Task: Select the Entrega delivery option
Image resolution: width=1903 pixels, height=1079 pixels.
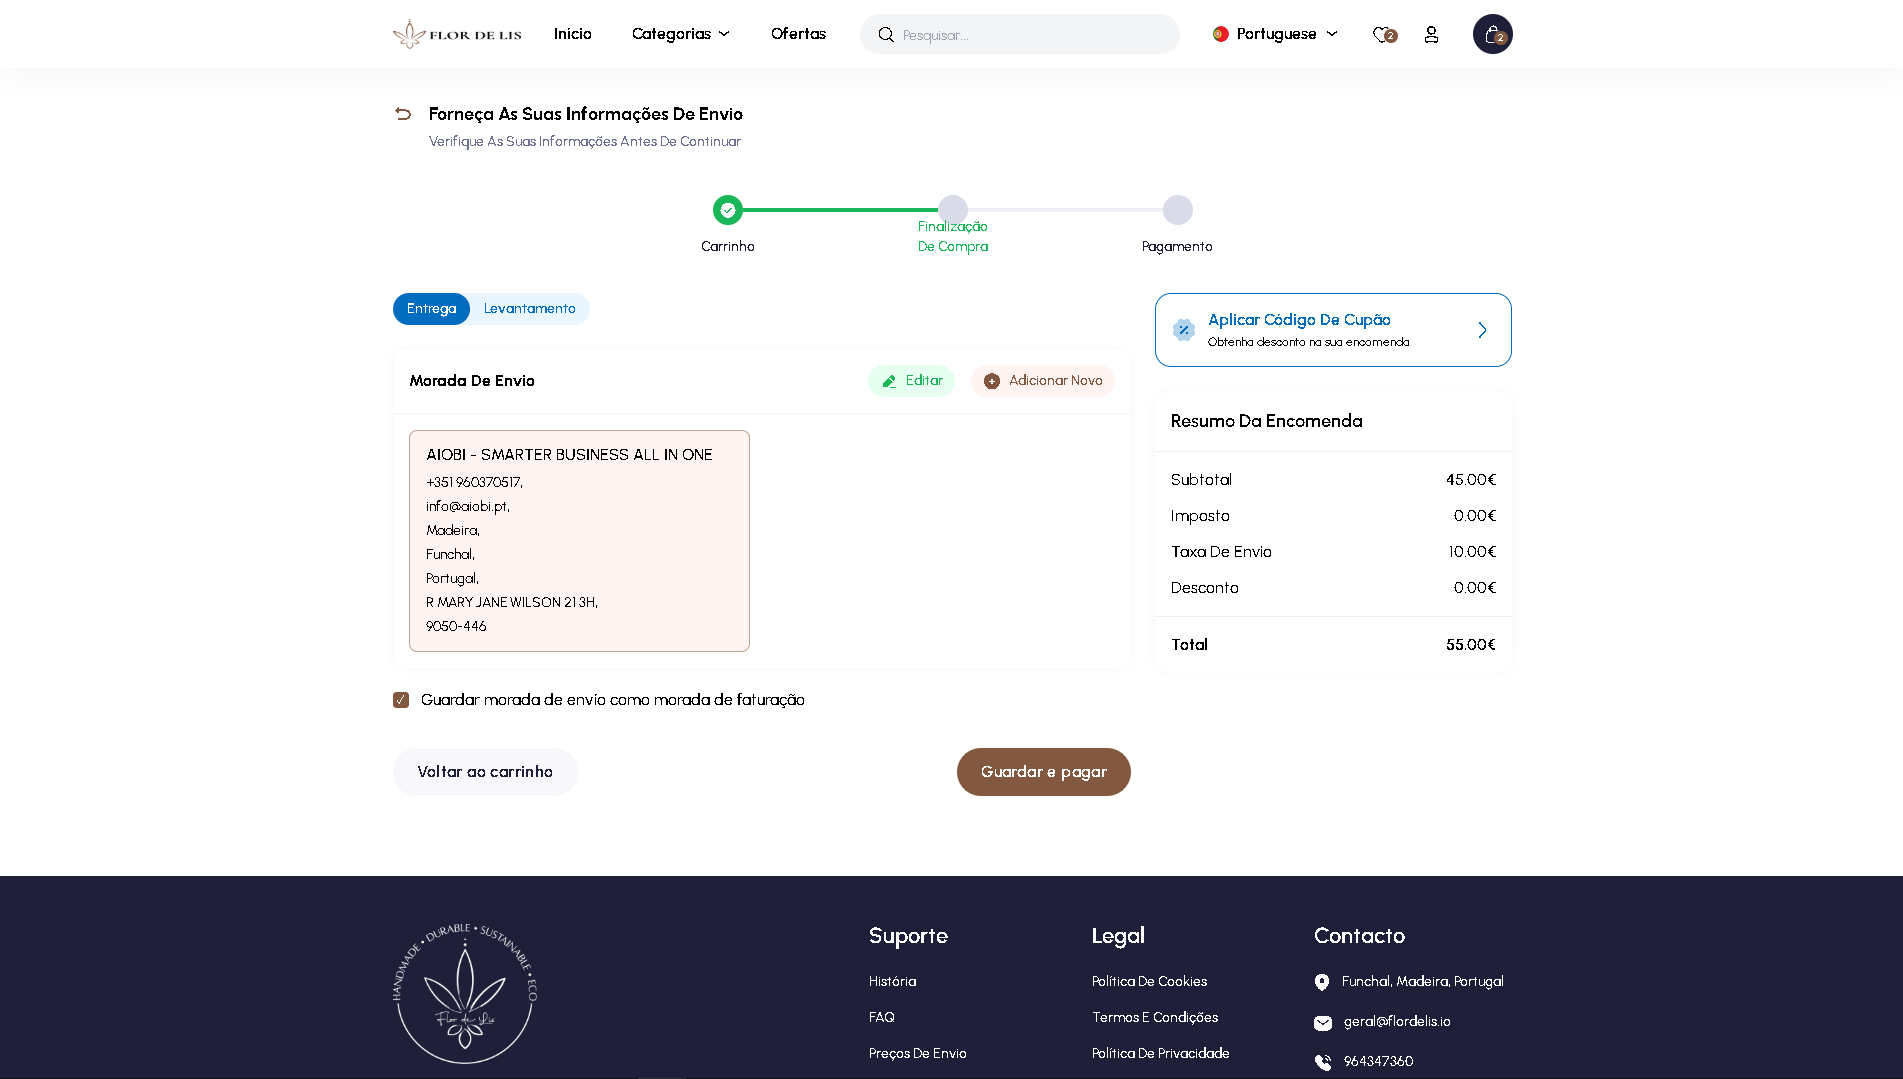Action: pos(431,309)
